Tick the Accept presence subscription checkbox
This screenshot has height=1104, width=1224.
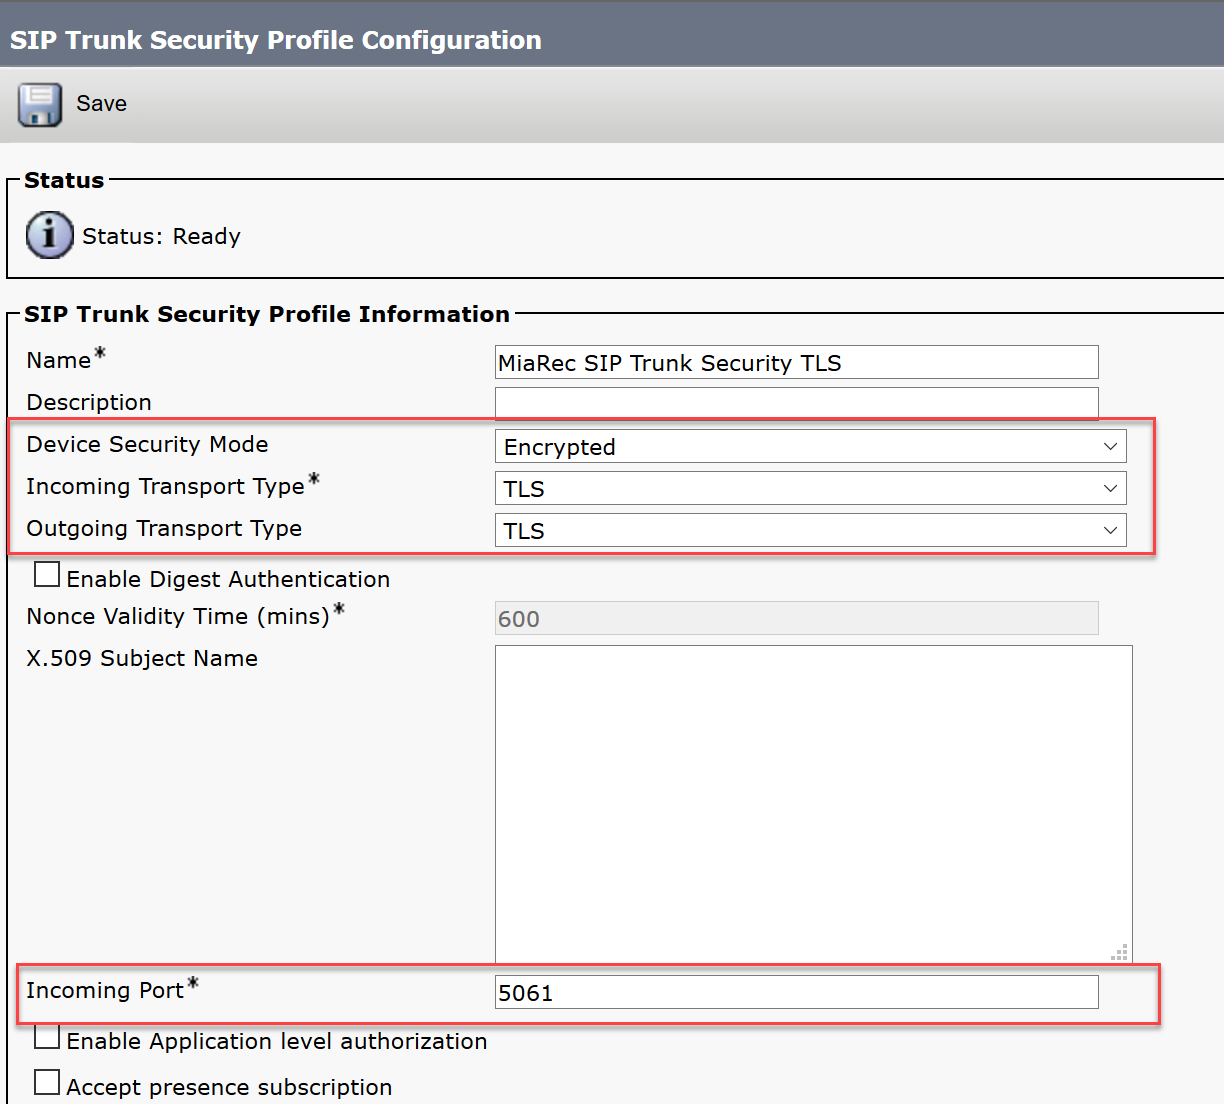point(47,1082)
